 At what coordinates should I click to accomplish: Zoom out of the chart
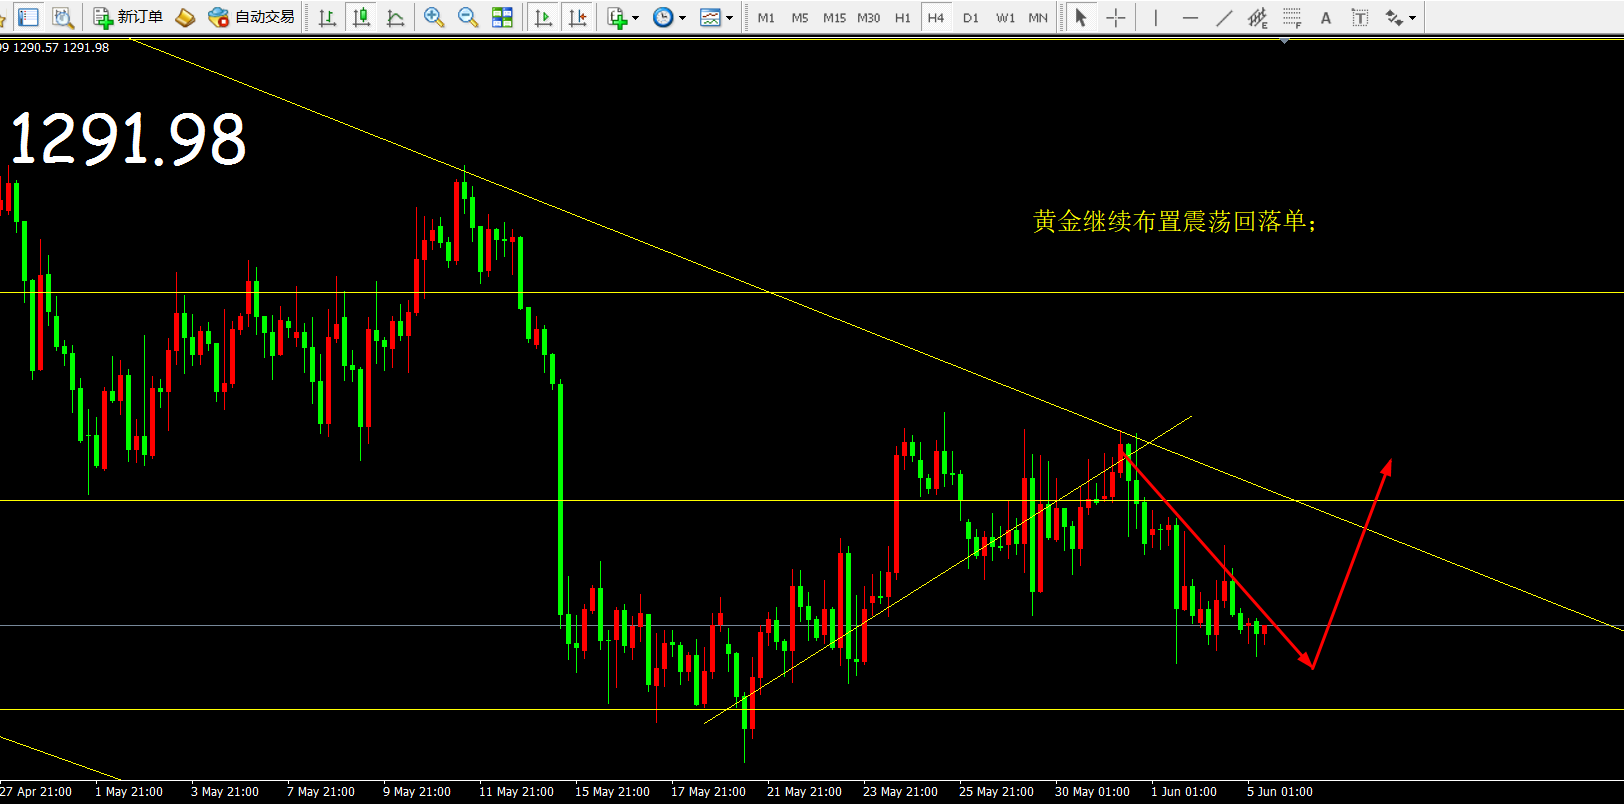pos(468,17)
